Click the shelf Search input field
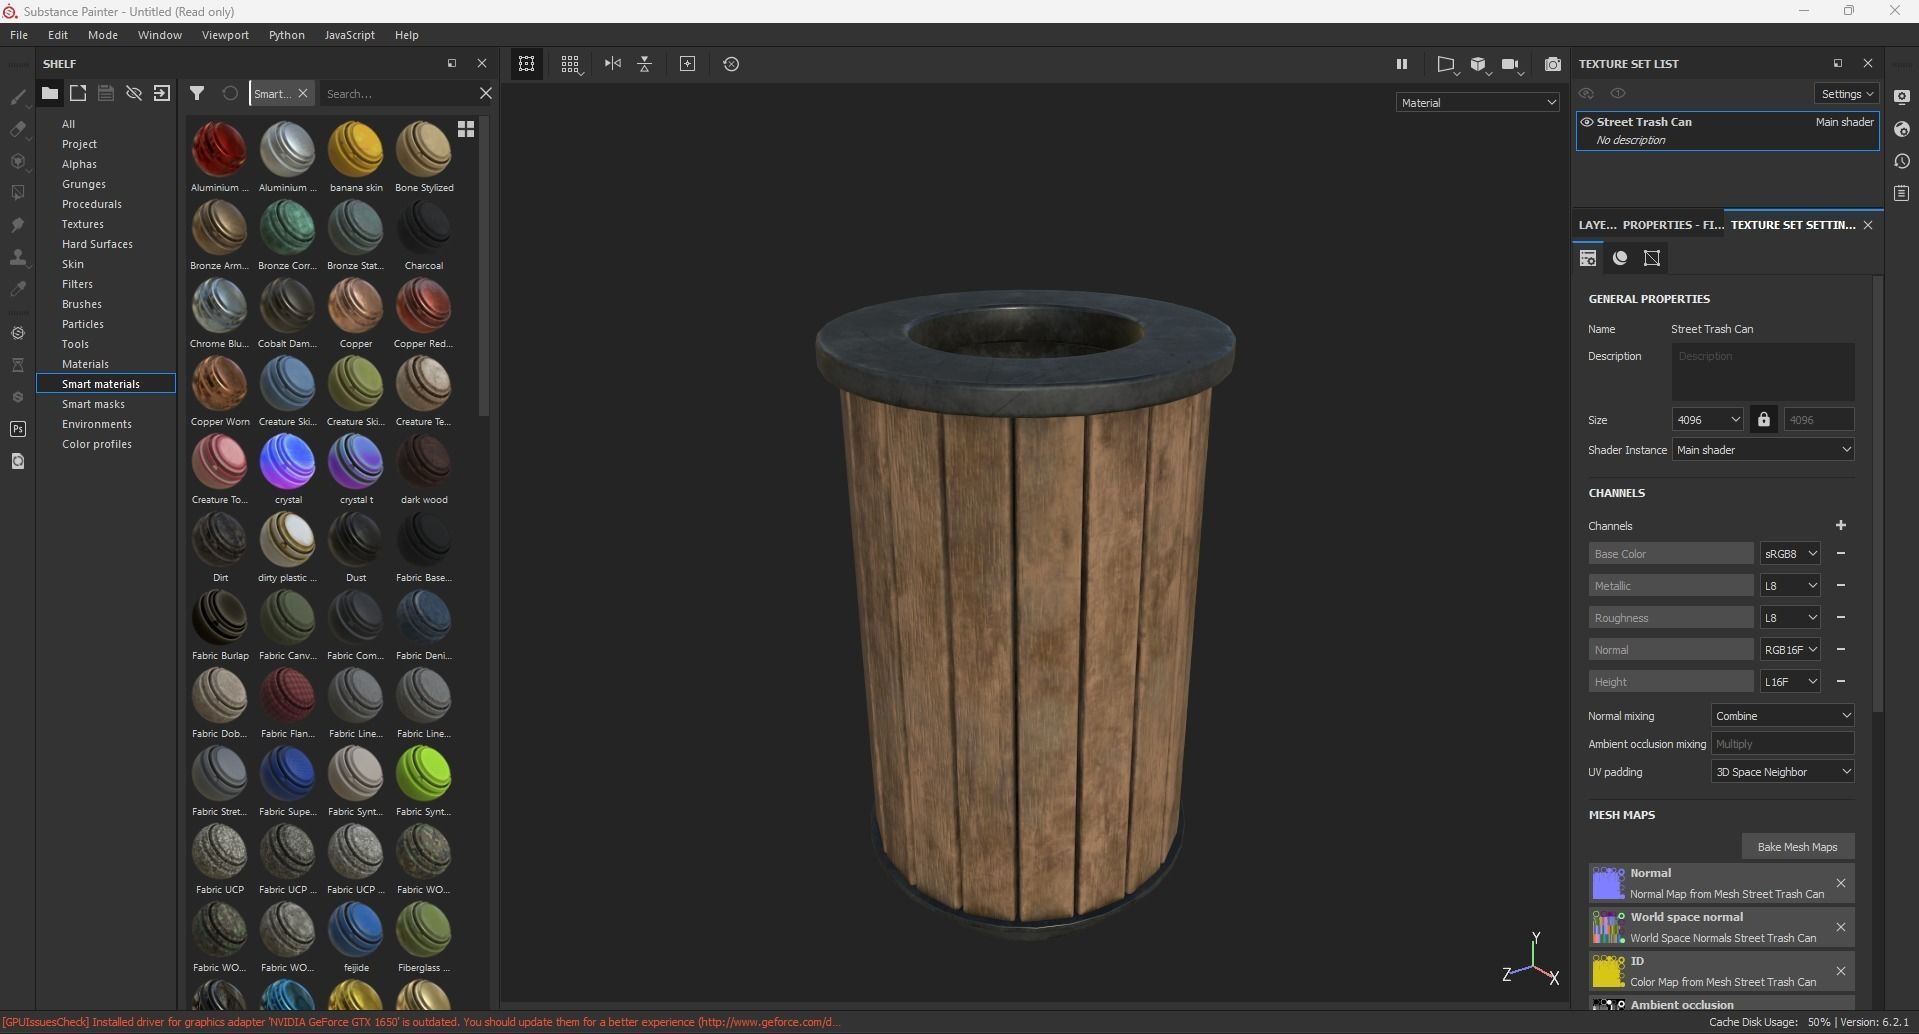The height and width of the screenshot is (1034, 1919). pyautogui.click(x=398, y=94)
